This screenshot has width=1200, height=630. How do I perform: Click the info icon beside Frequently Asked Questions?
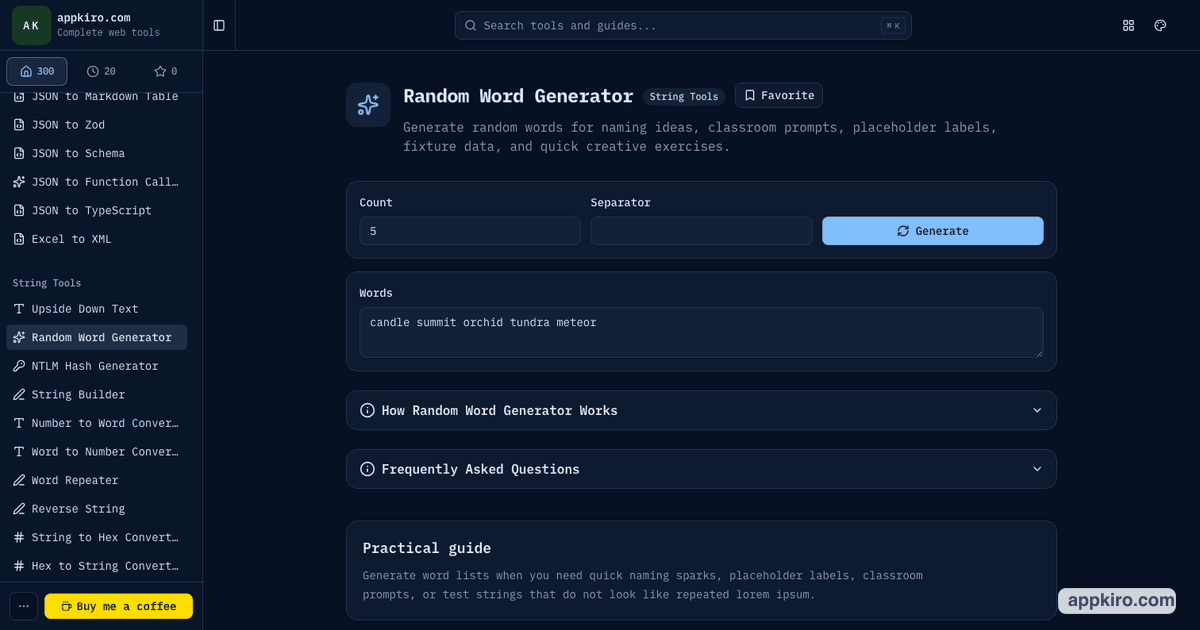[367, 469]
